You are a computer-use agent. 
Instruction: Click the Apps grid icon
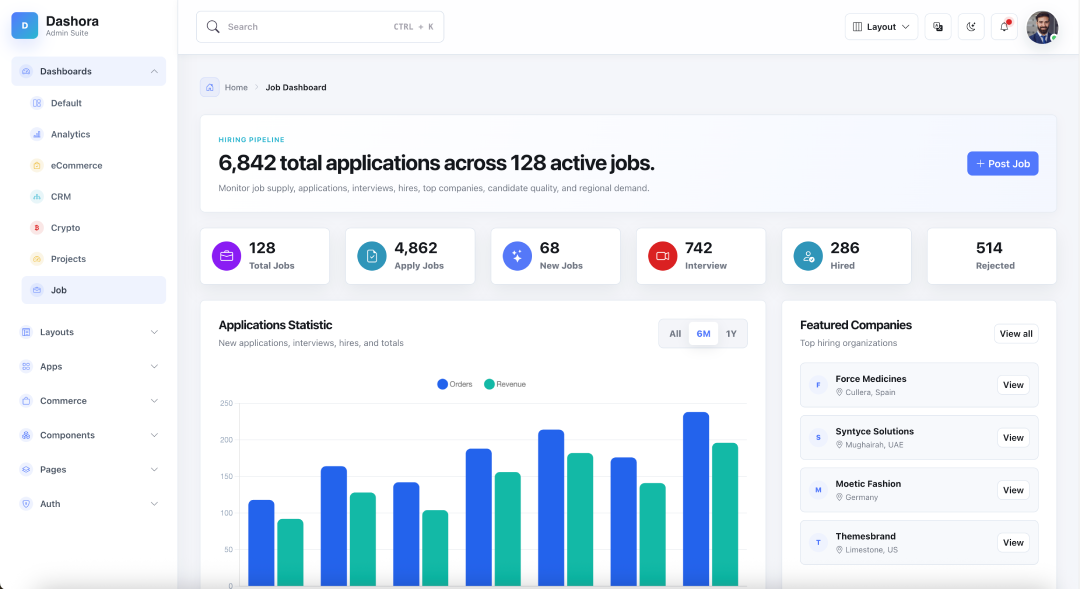(x=26, y=366)
